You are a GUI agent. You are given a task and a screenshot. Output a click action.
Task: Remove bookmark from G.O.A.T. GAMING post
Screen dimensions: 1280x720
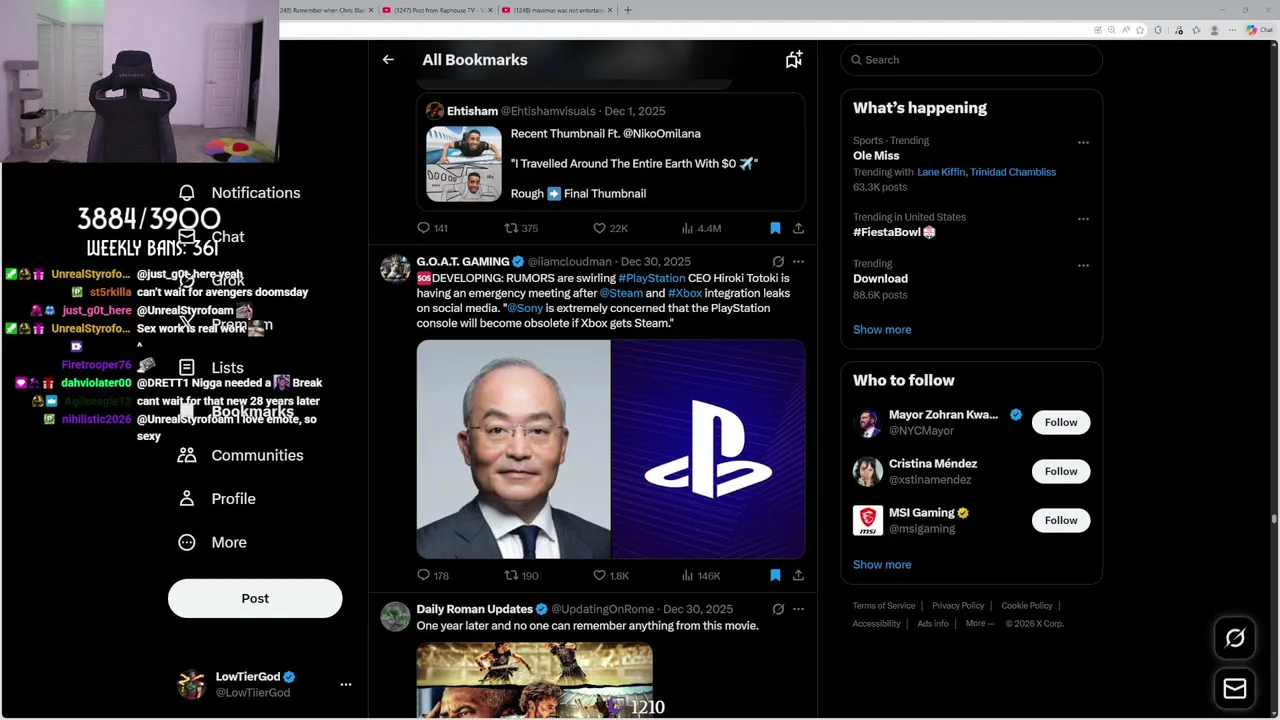coord(775,575)
